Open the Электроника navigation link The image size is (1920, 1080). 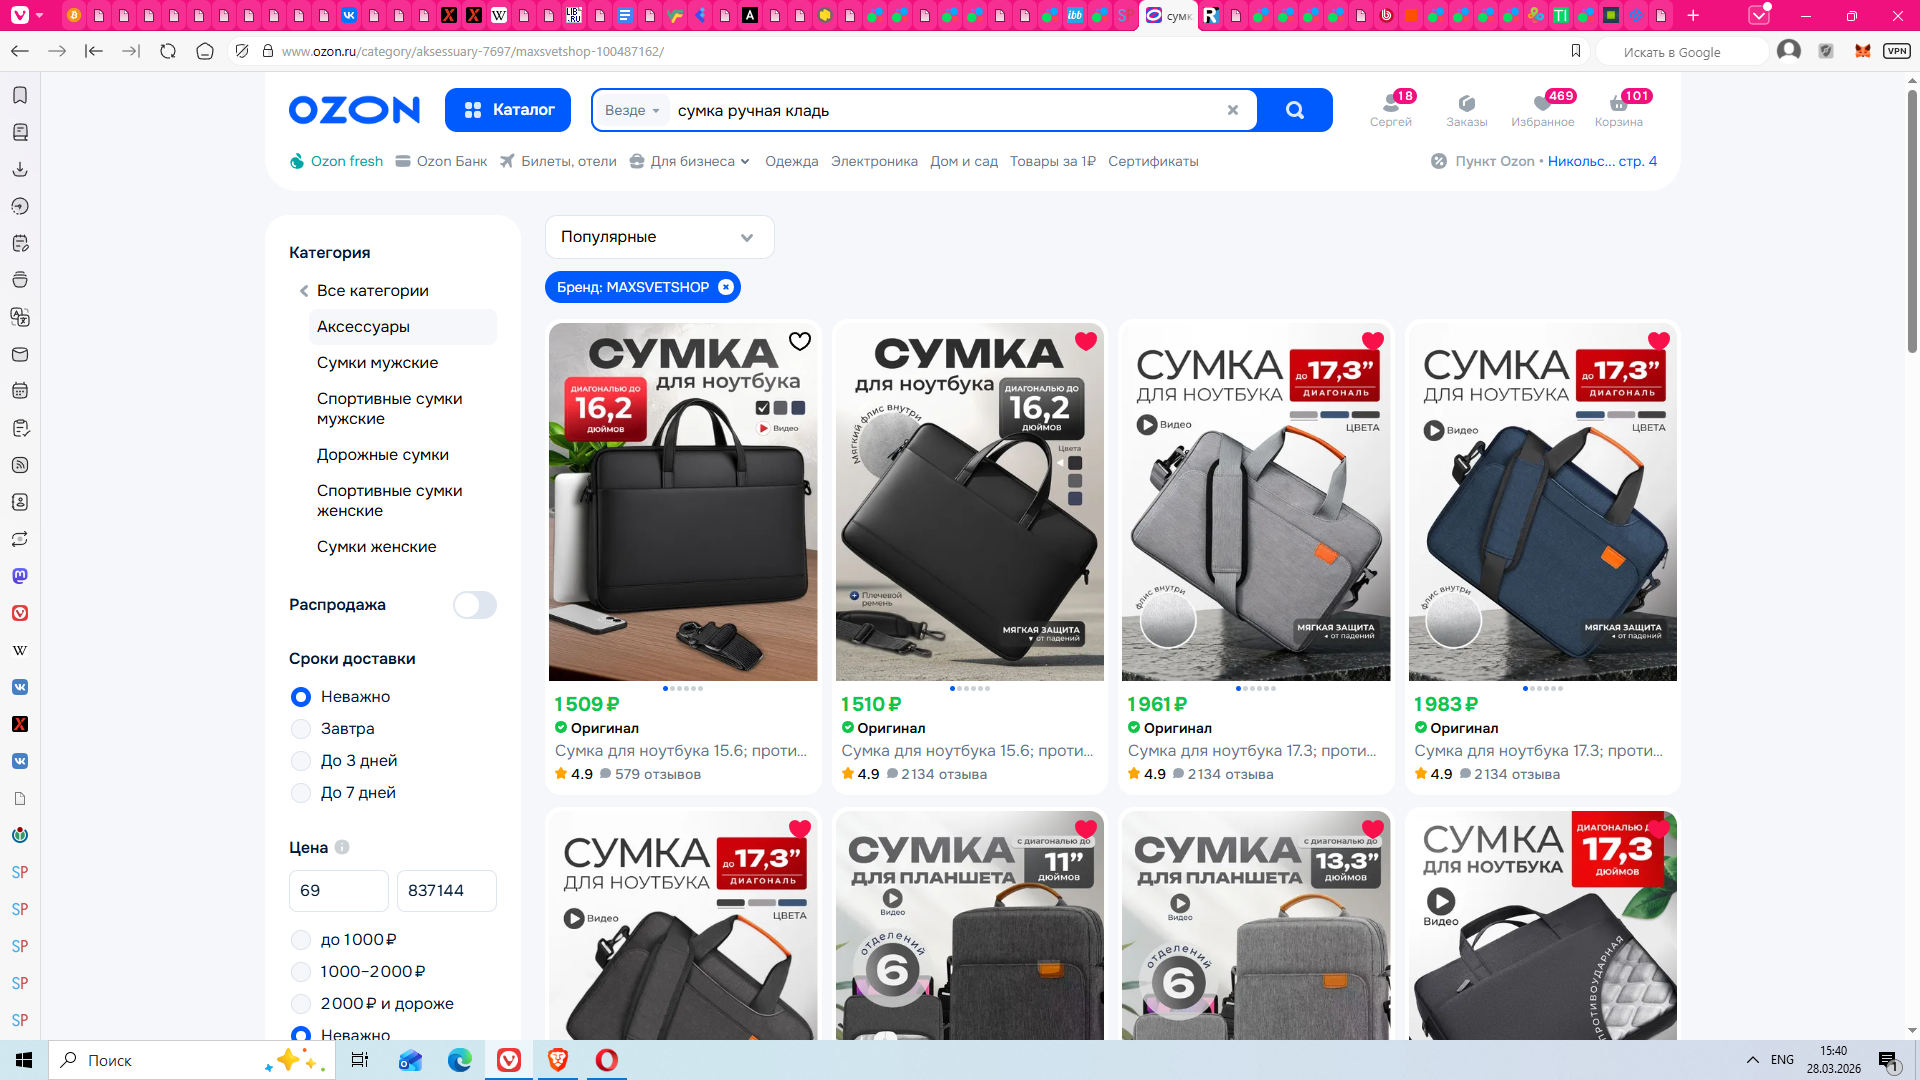(874, 161)
